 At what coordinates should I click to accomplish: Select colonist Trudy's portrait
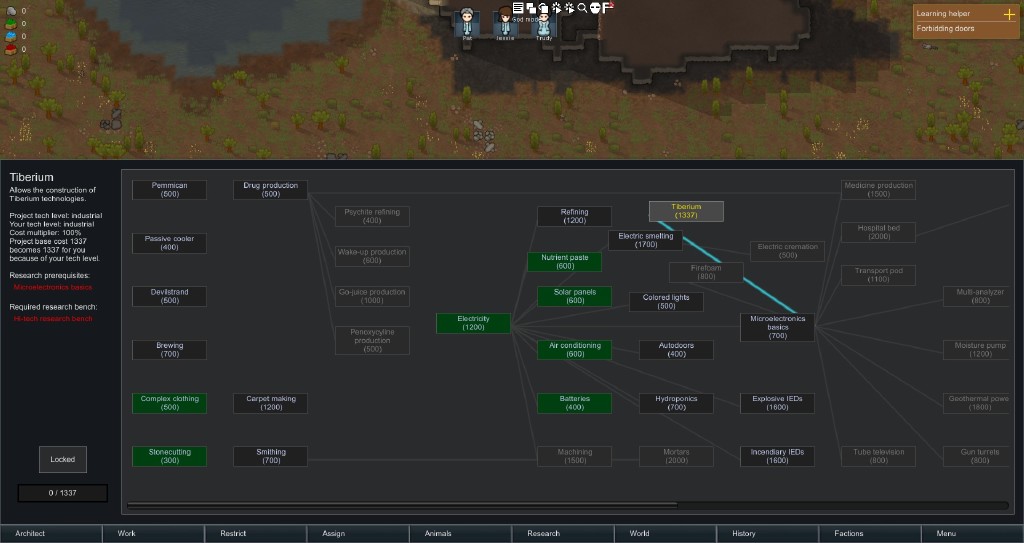point(543,24)
